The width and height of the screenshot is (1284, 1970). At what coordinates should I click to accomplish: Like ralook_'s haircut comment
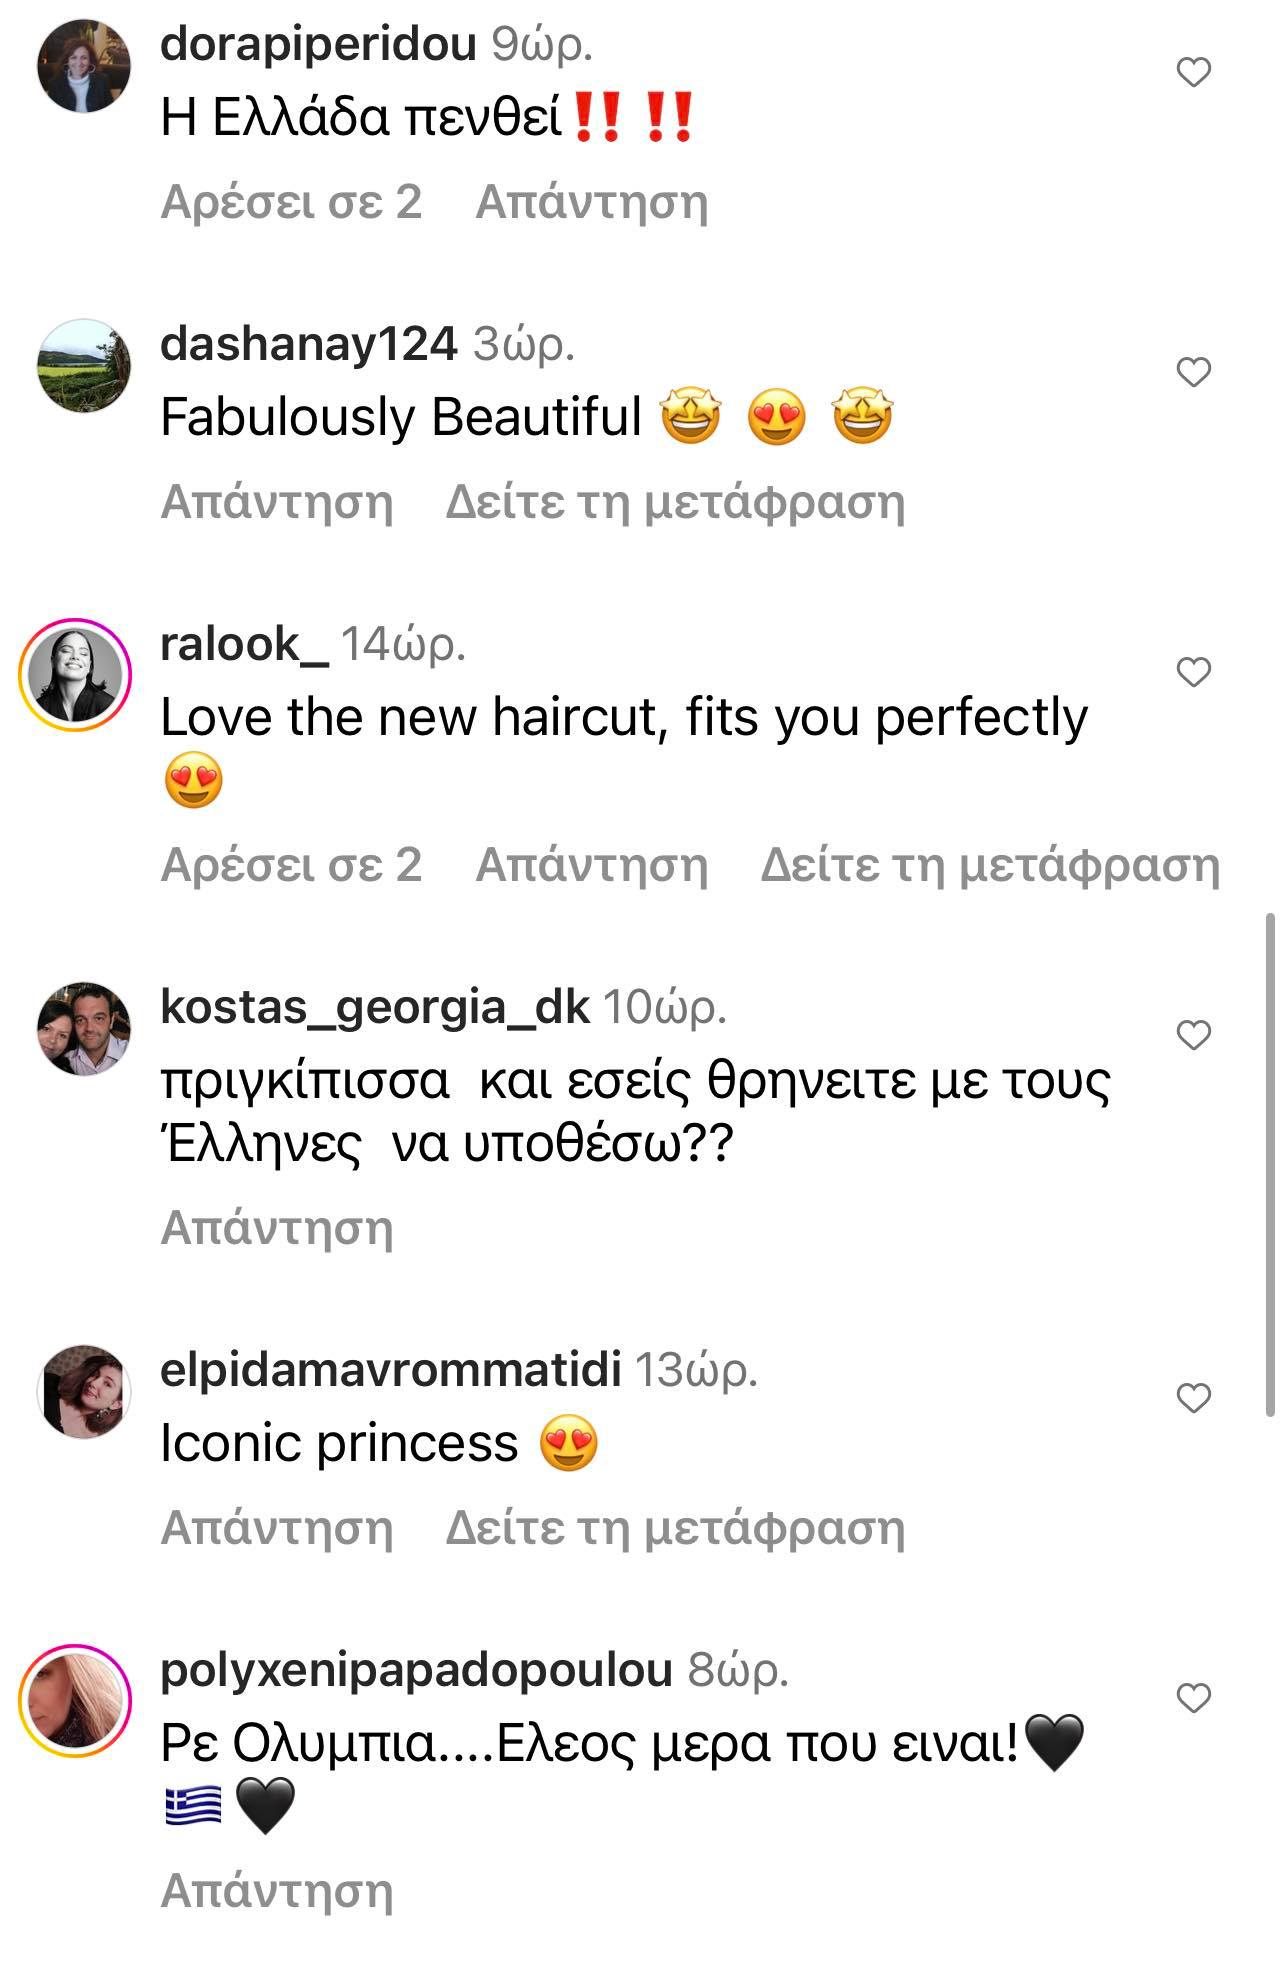pyautogui.click(x=1193, y=673)
